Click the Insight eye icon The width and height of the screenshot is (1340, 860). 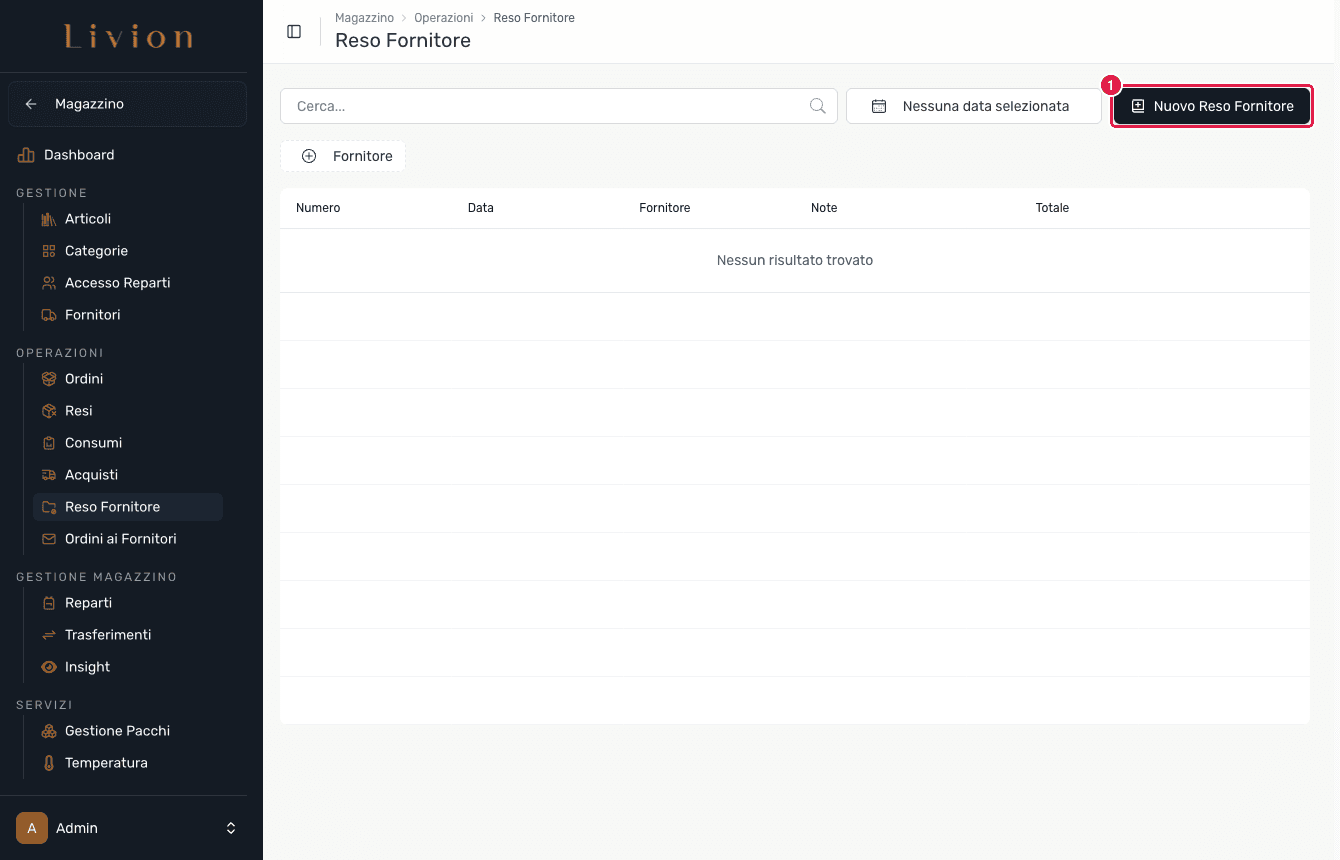click(x=49, y=667)
